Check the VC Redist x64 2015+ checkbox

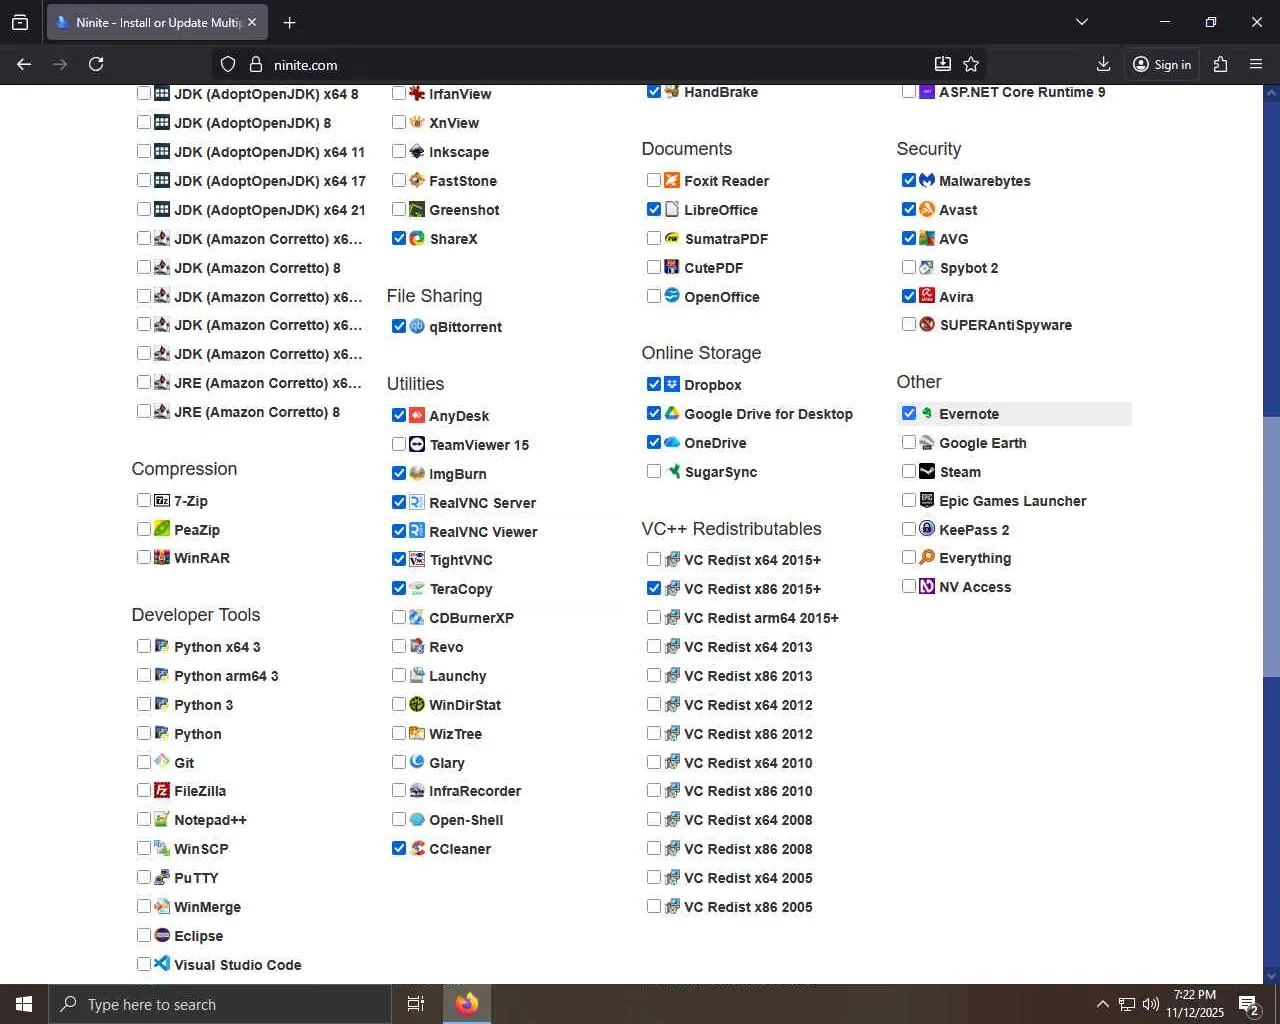pyautogui.click(x=654, y=559)
